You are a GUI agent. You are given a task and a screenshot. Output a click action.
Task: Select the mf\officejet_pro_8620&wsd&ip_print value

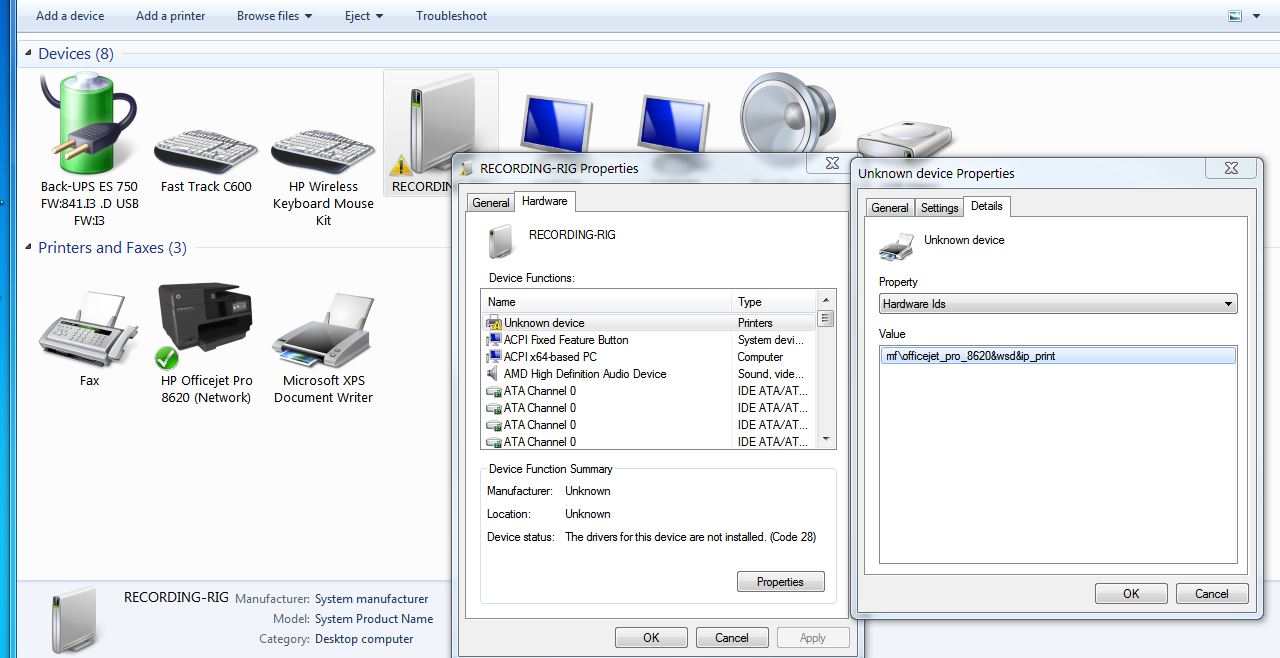point(1059,356)
